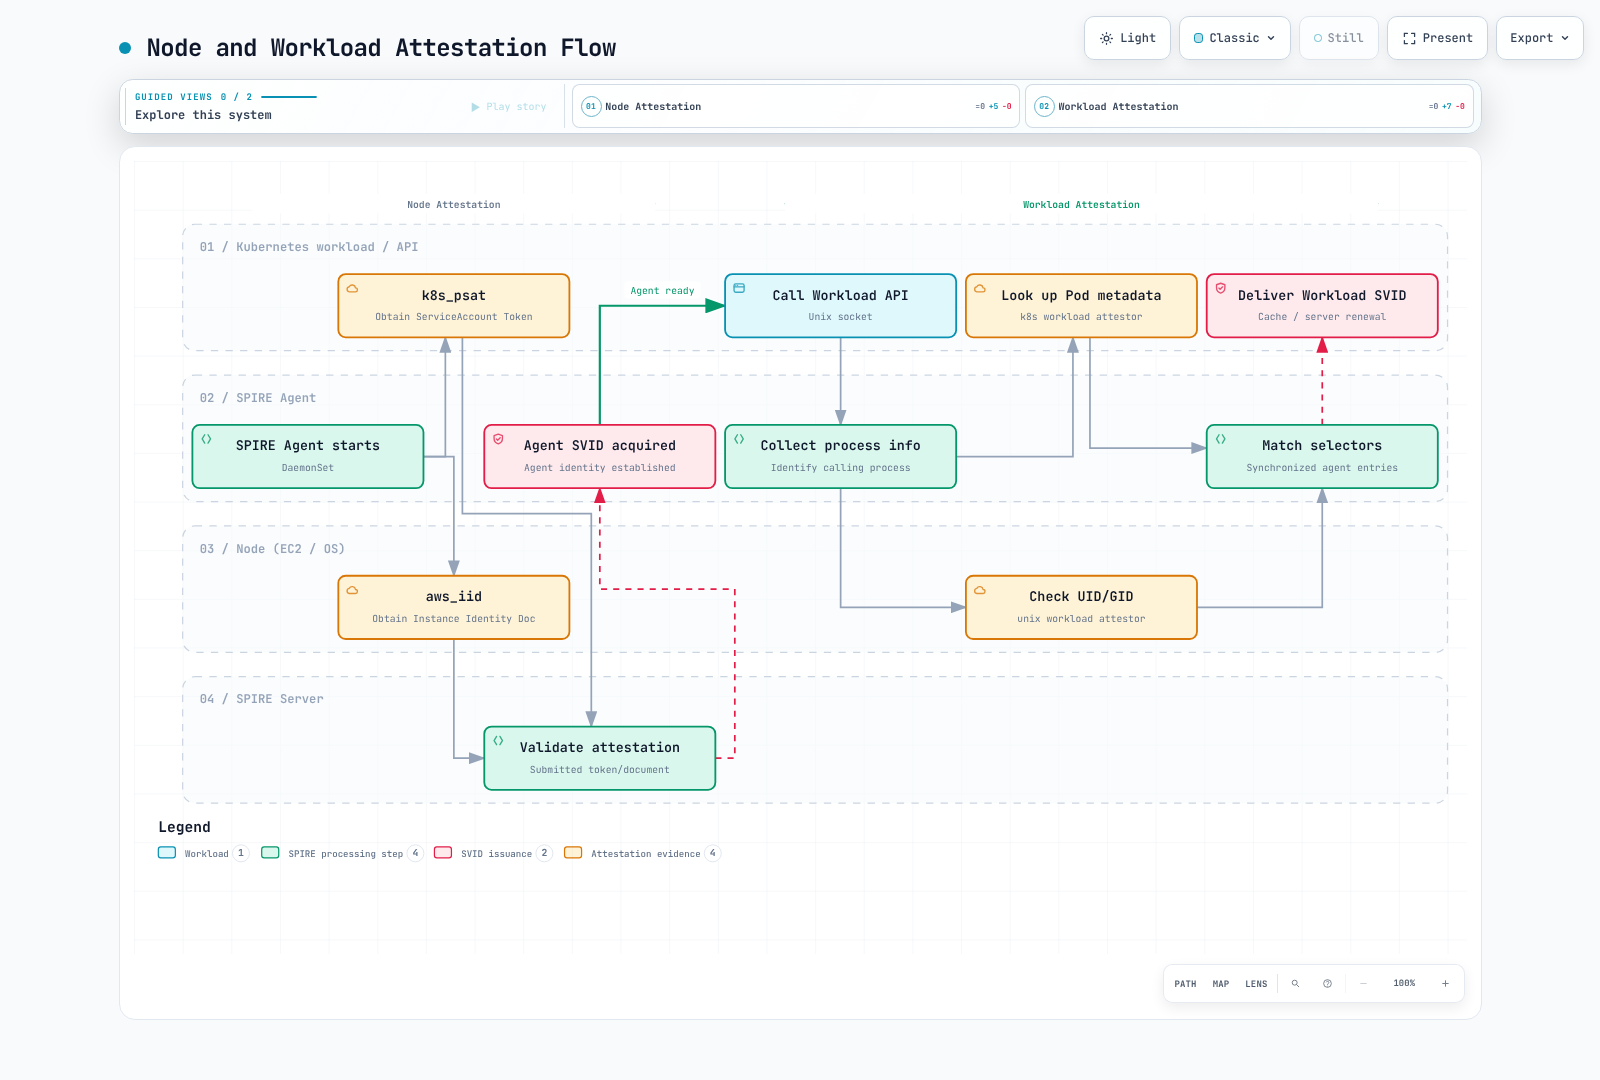This screenshot has width=1600, height=1080.
Task: Click the Agent ready edge label
Action: tap(662, 291)
